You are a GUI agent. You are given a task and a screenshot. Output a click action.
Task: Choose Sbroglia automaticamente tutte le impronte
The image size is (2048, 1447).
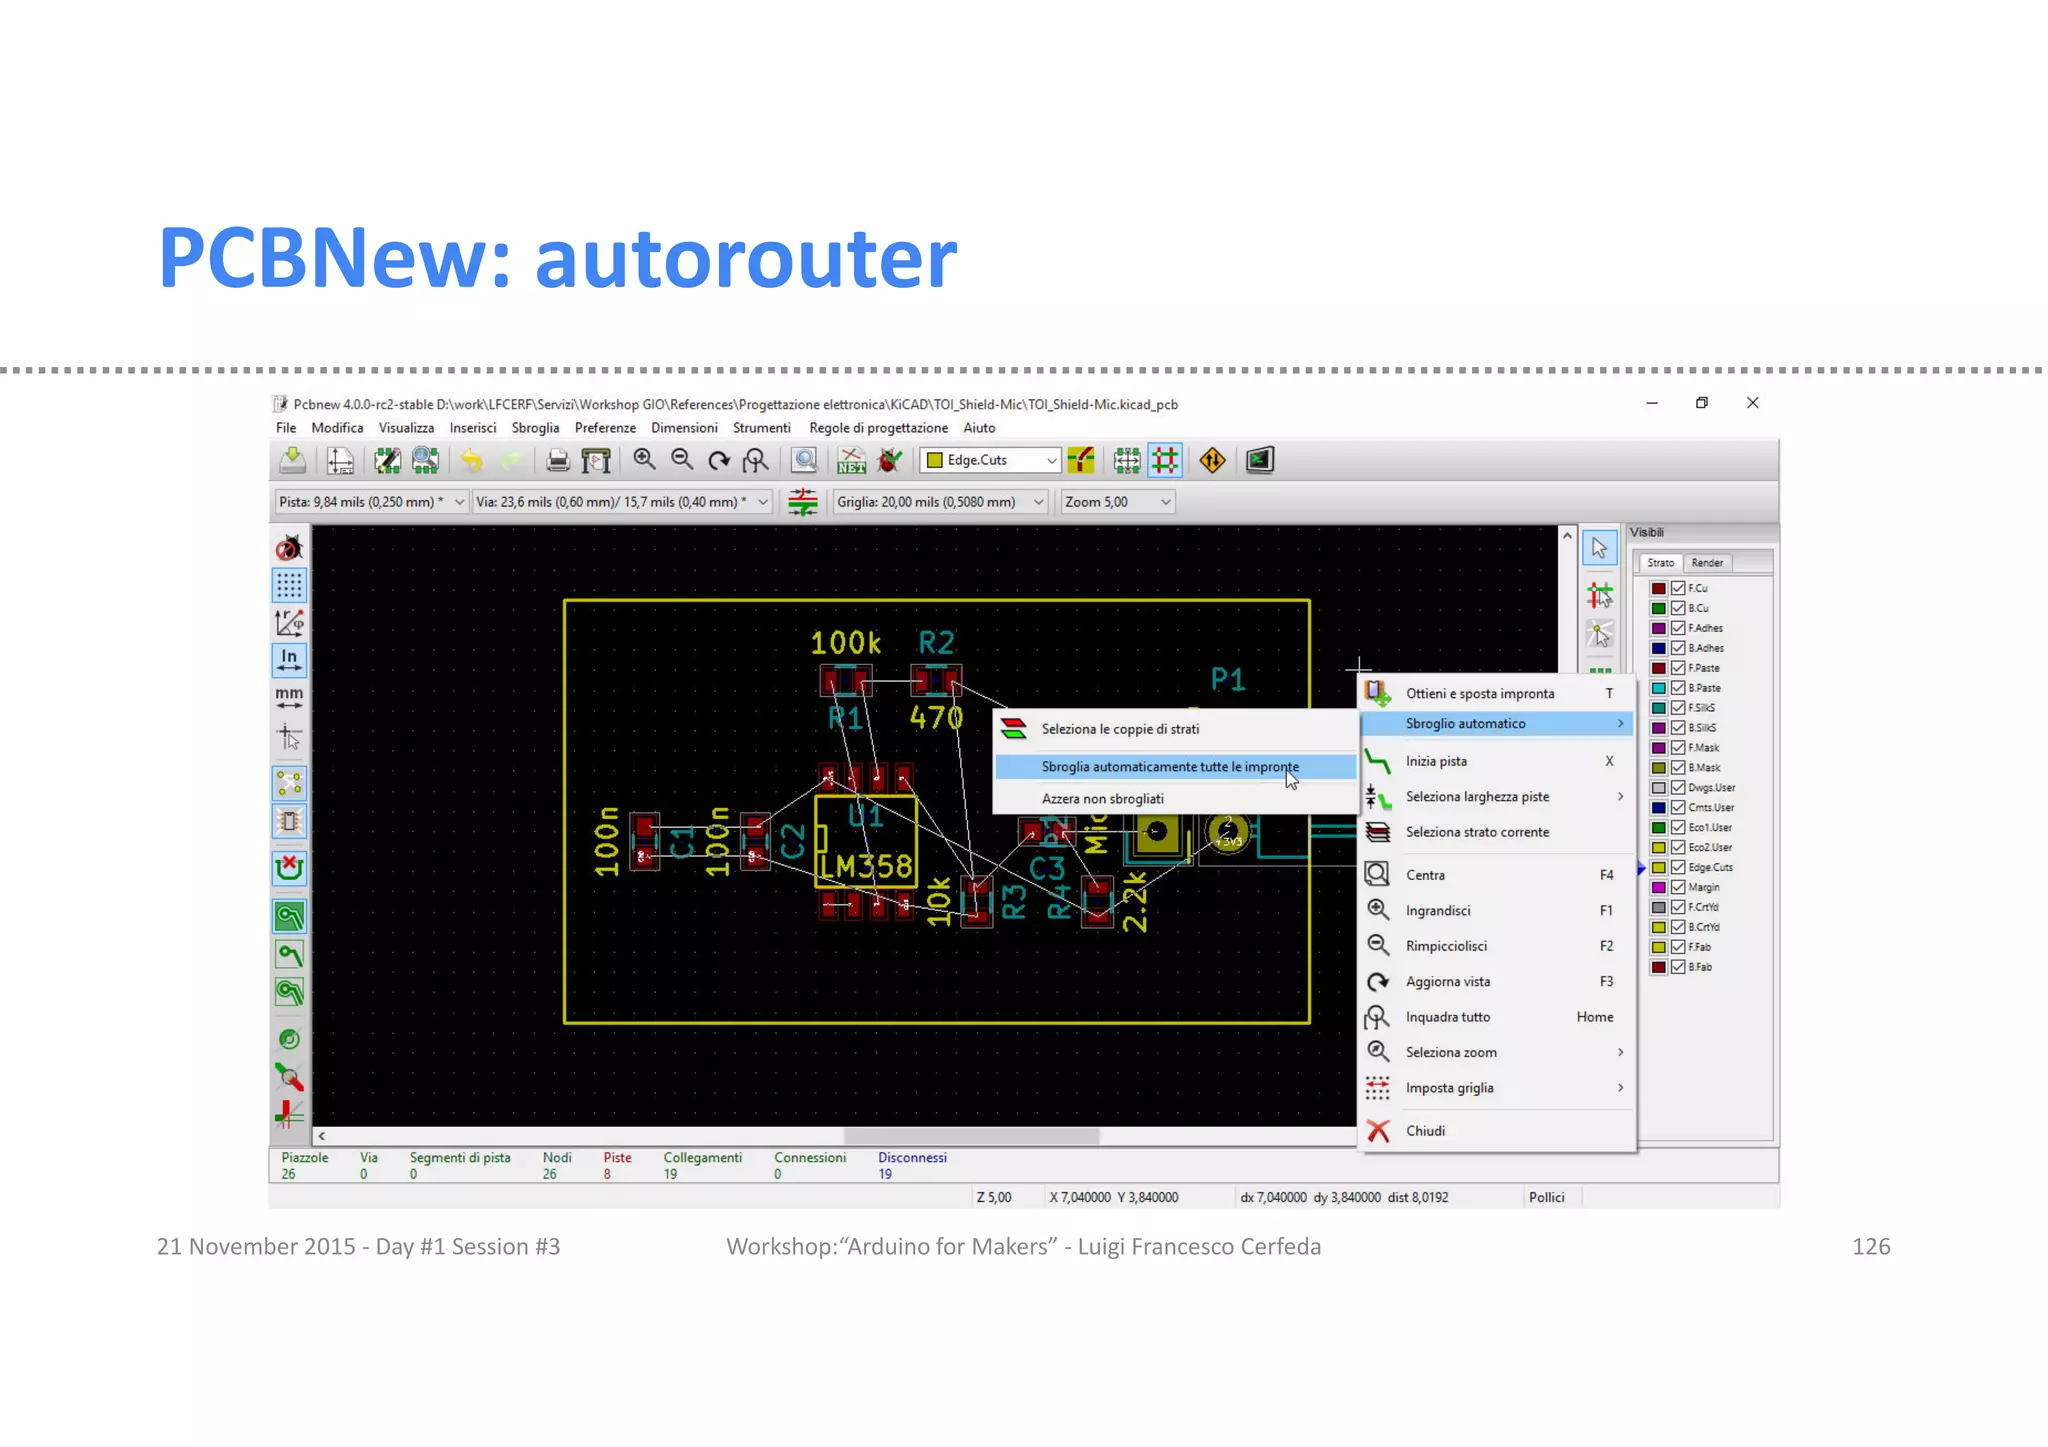click(x=1175, y=767)
